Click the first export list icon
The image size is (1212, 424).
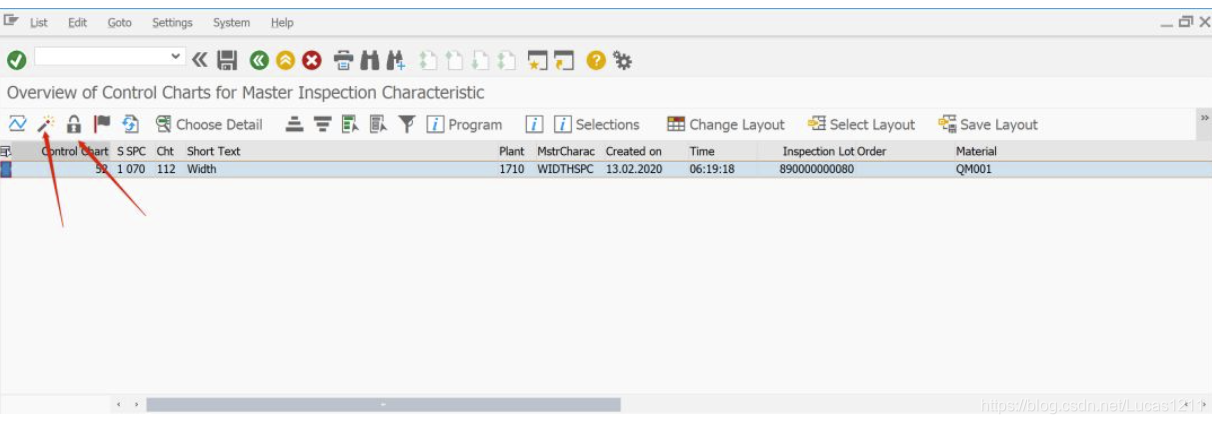click(350, 124)
